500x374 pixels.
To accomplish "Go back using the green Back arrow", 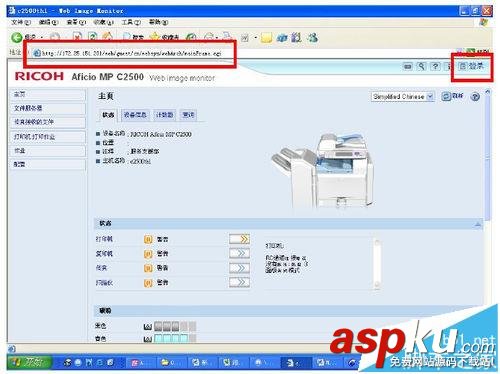I will (17, 37).
